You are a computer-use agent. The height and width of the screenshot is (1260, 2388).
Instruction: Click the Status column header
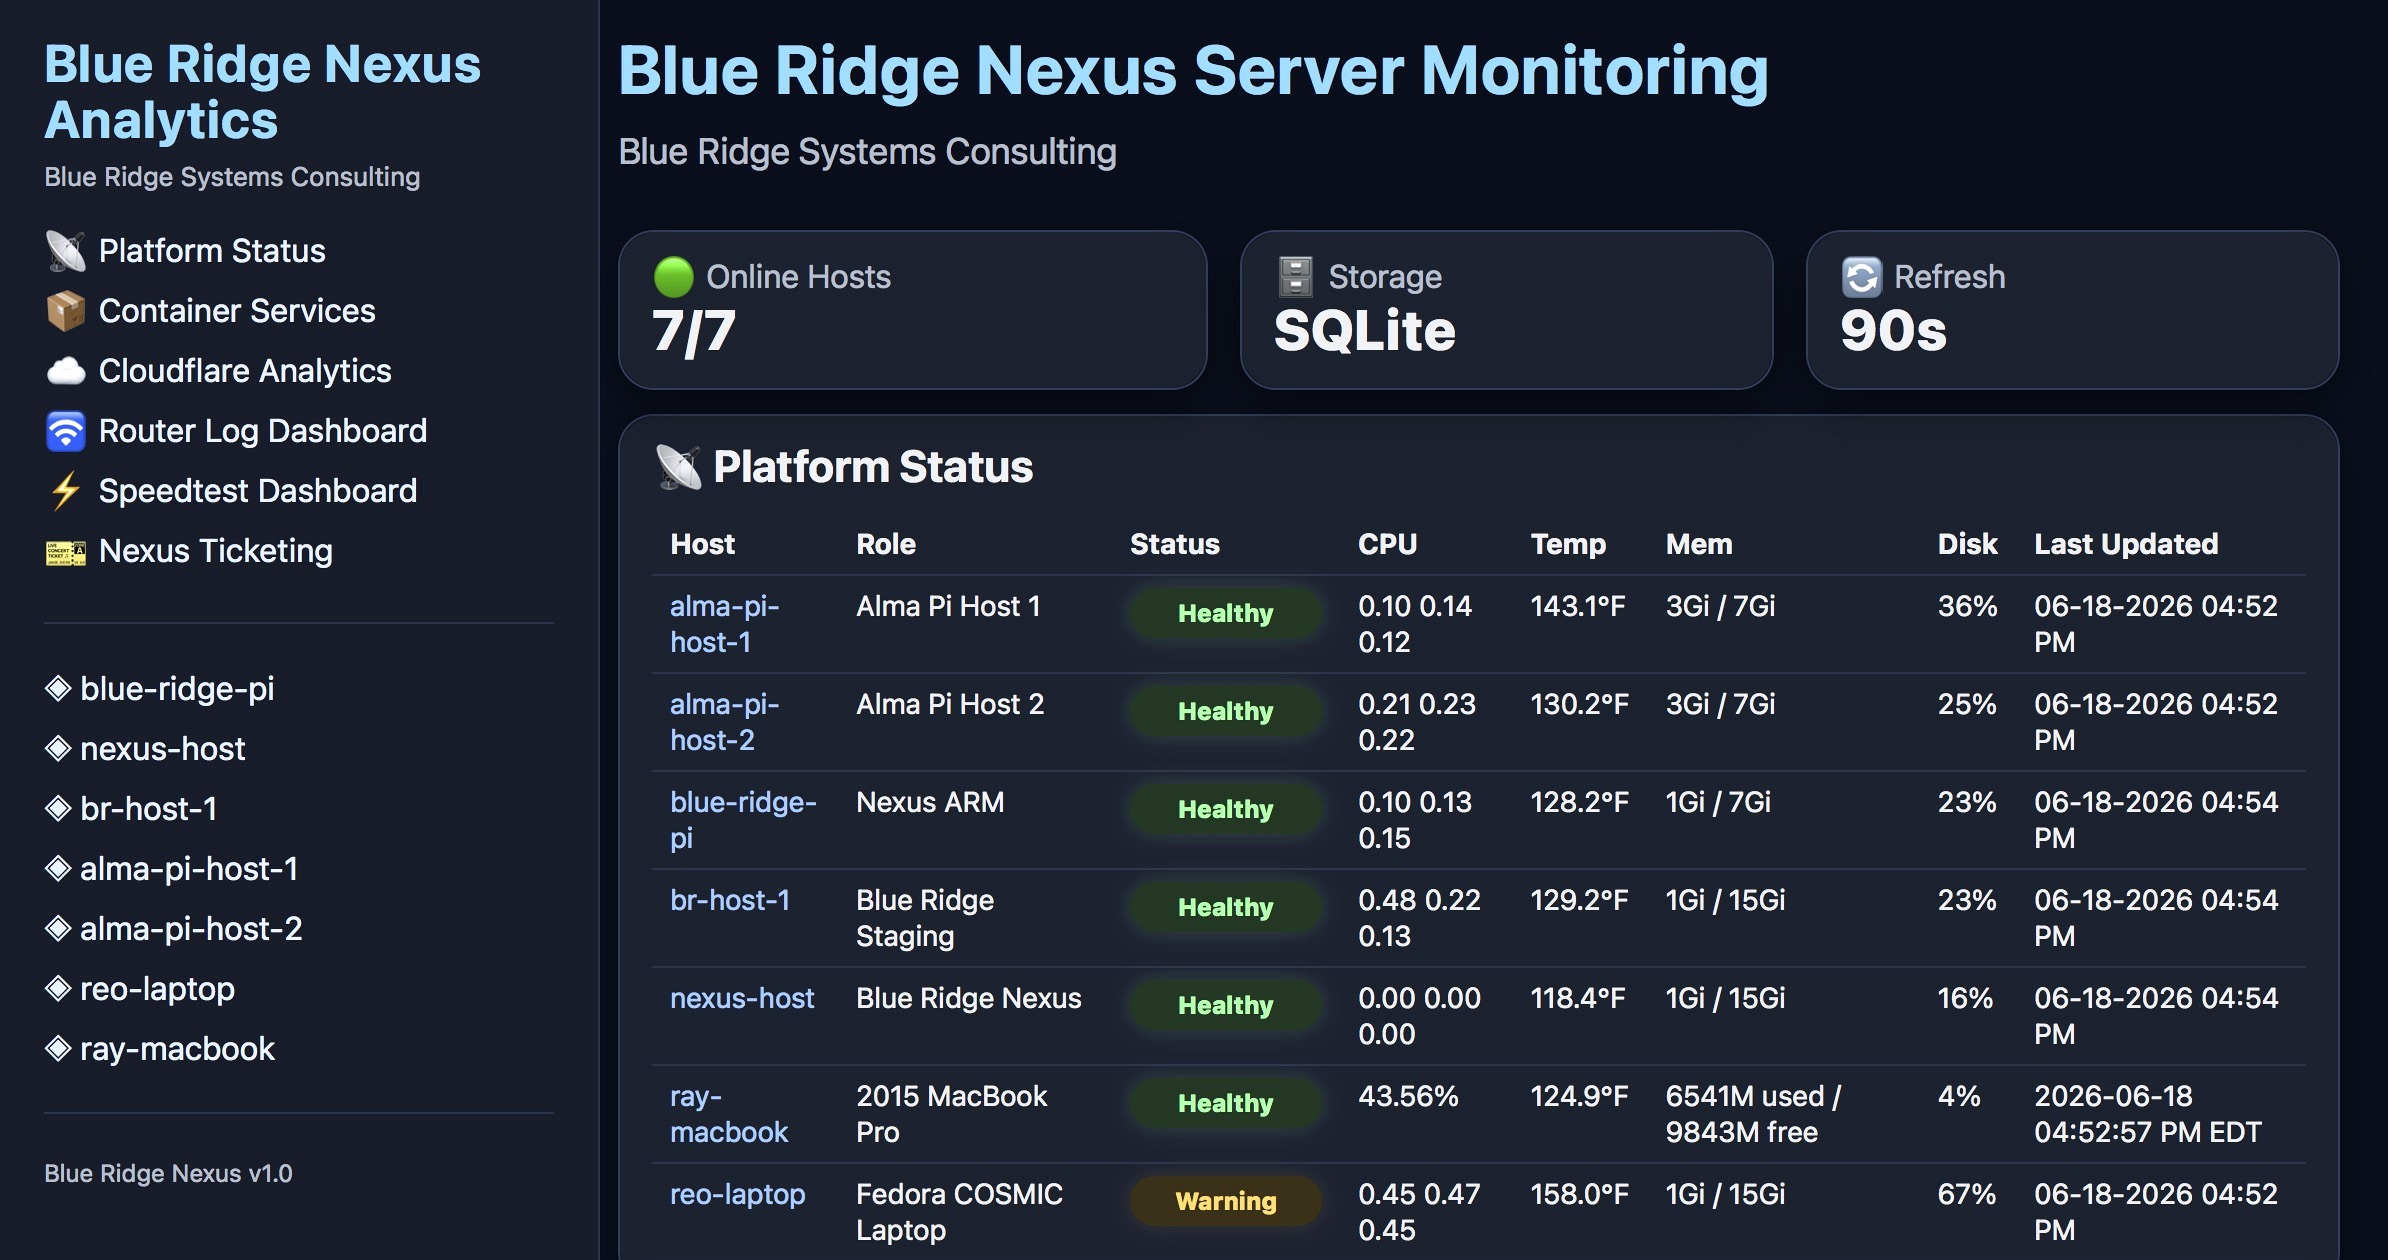(1175, 544)
